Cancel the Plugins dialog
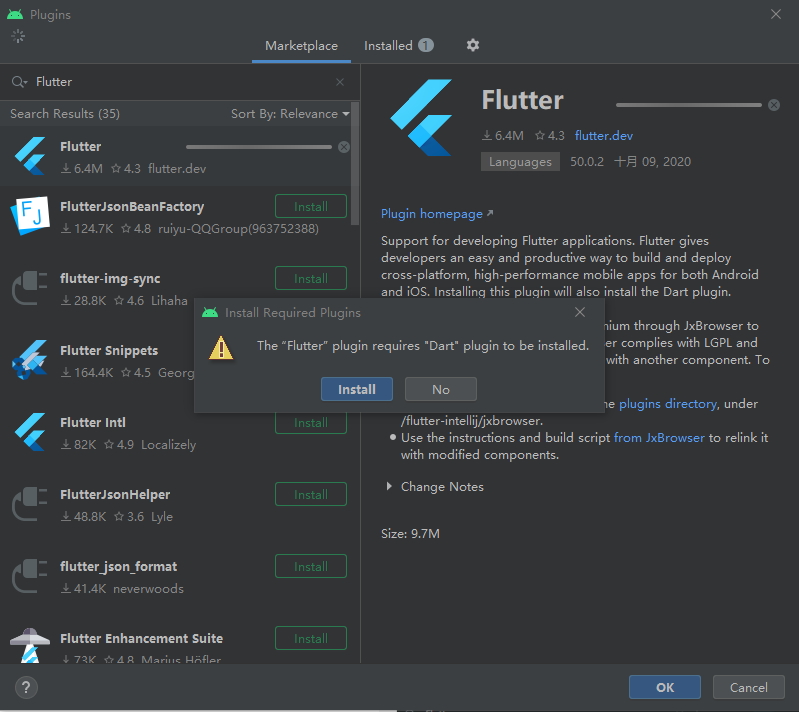 pyautogui.click(x=749, y=687)
